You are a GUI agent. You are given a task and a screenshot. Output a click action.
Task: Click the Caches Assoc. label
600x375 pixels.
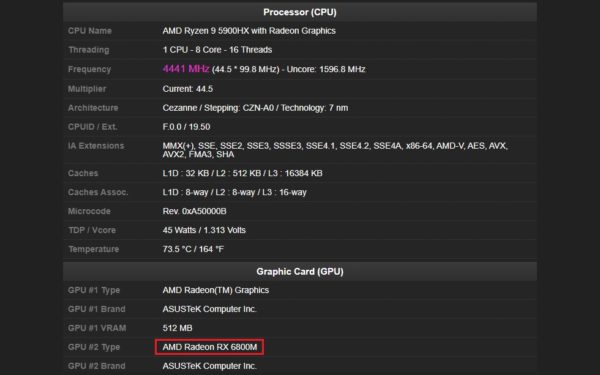(x=98, y=192)
